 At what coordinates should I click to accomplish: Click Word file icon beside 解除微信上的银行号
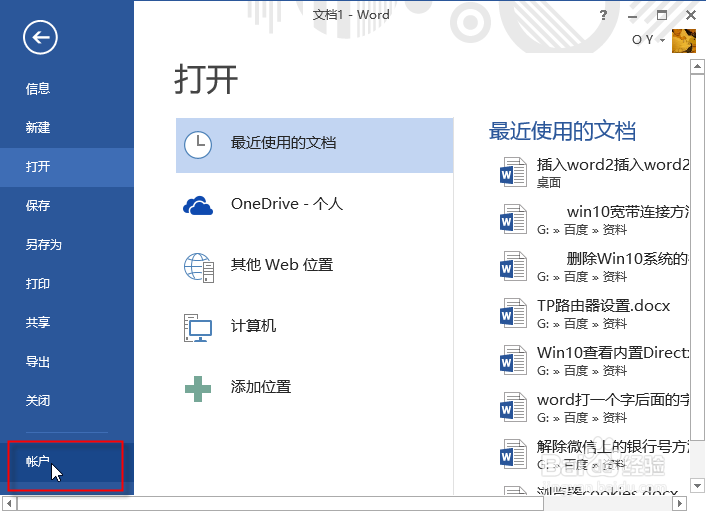coord(513,454)
